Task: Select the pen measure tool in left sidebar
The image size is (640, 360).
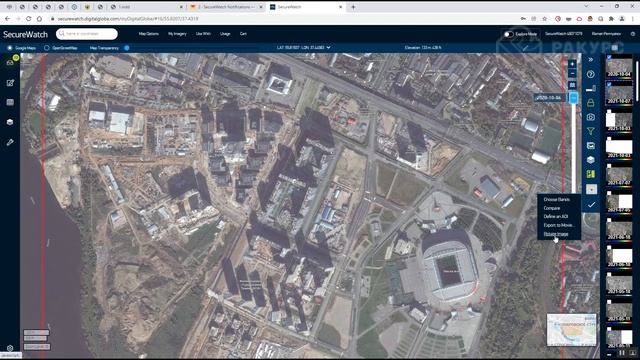Action: coord(10,142)
